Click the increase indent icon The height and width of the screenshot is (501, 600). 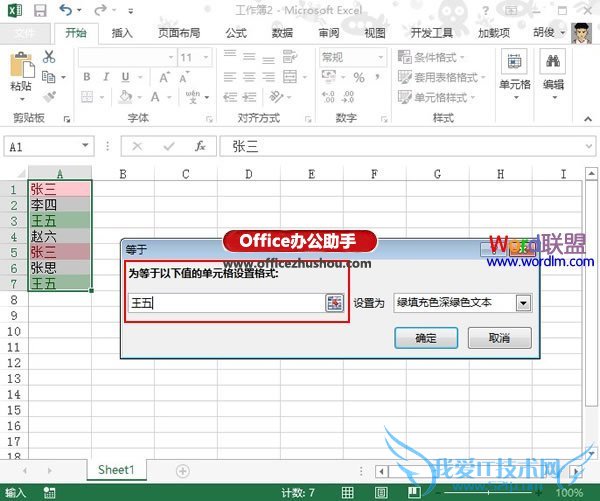pos(249,97)
